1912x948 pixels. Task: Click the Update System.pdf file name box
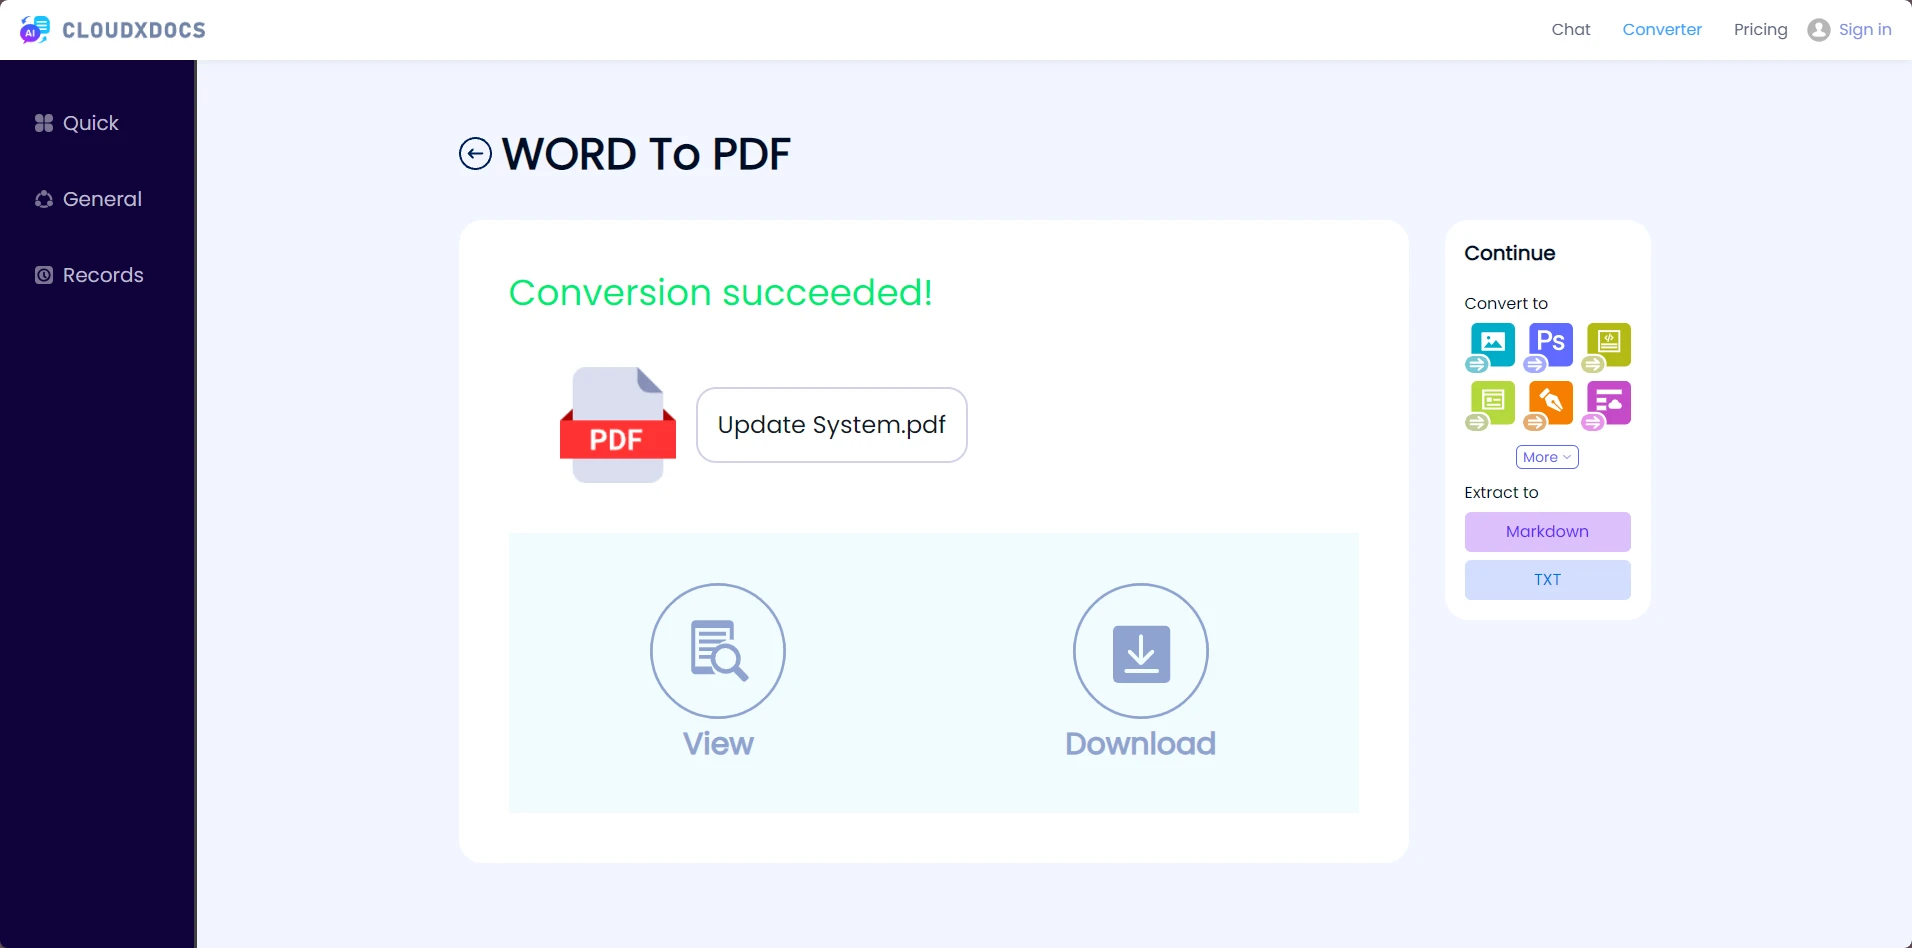[831, 425]
